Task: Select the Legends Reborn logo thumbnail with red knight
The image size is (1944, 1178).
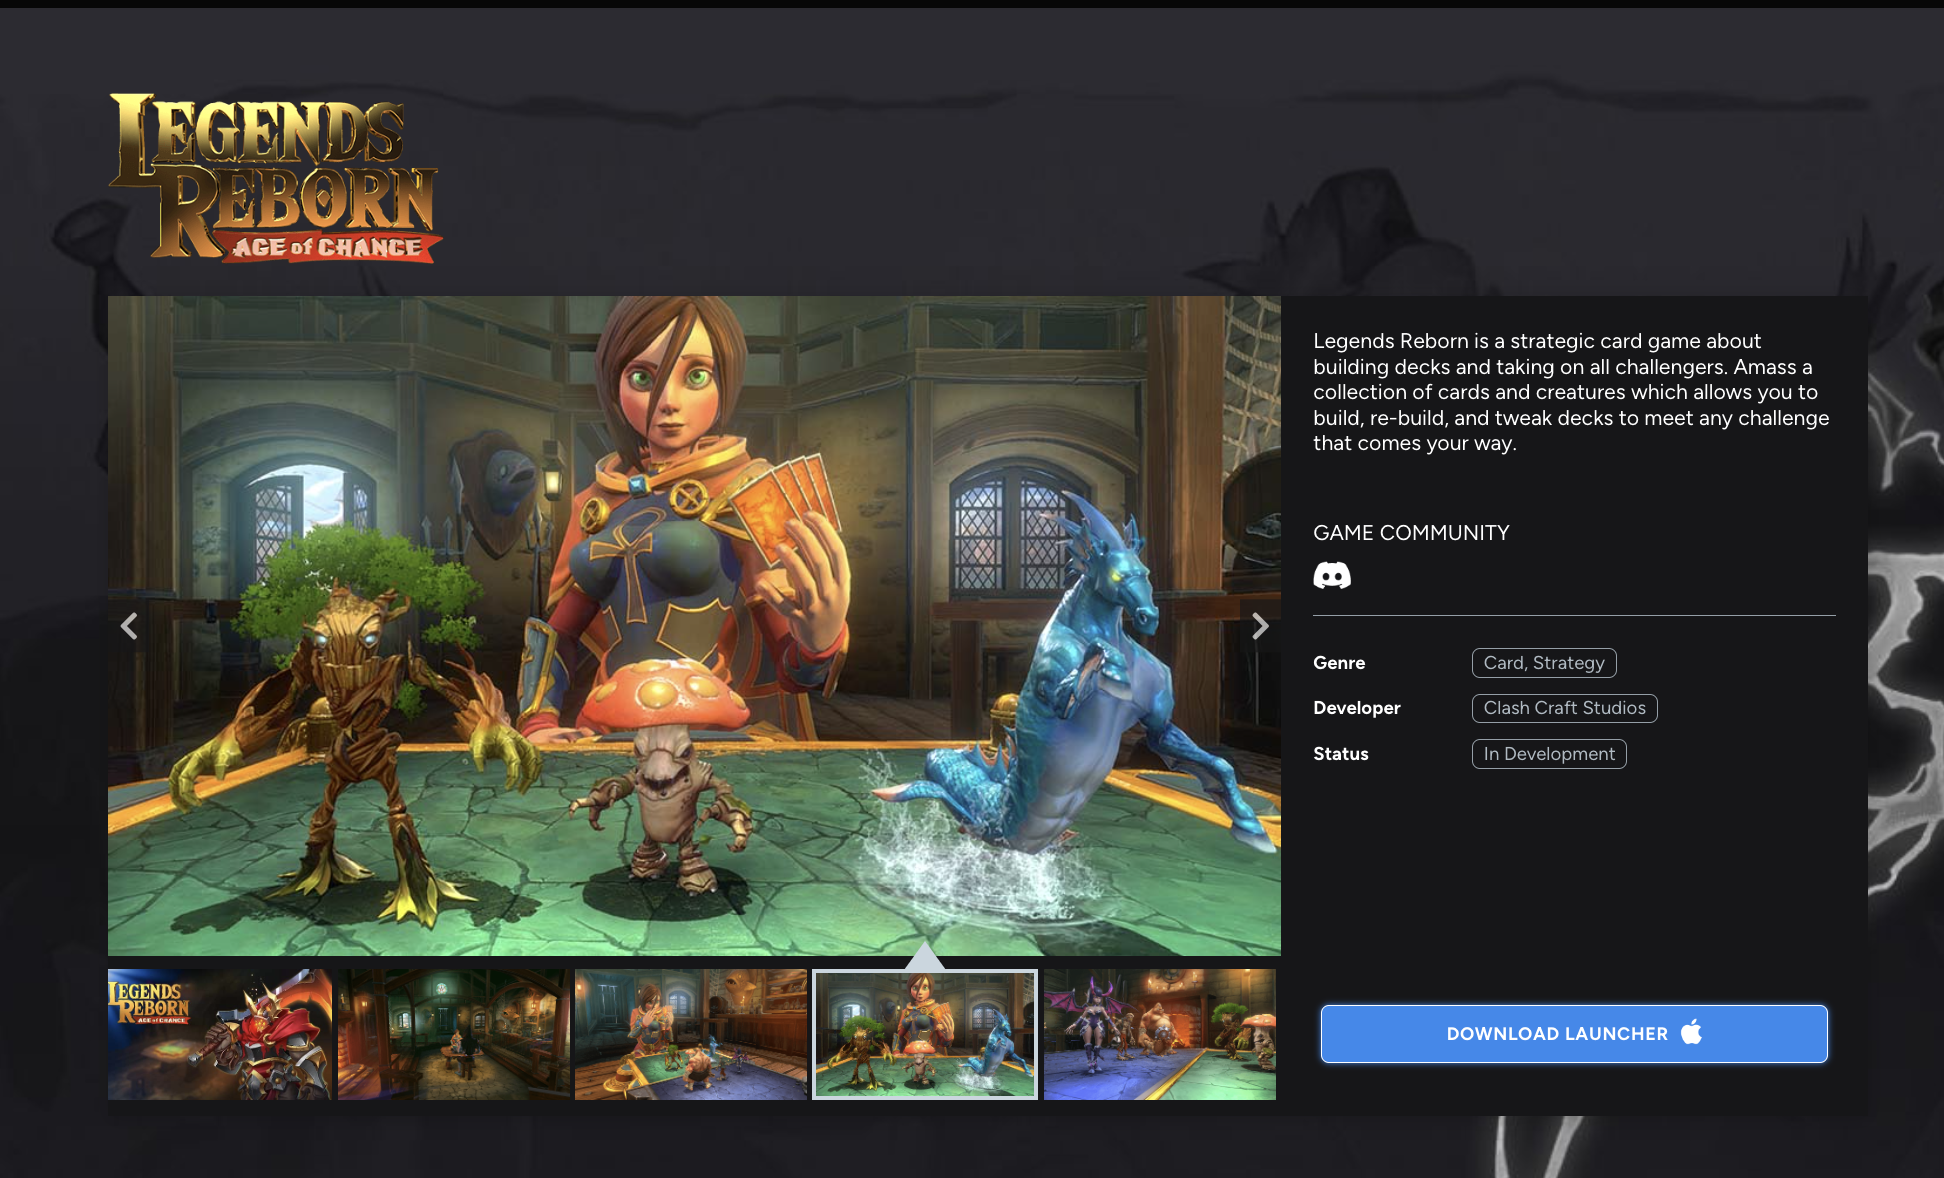Action: tap(220, 1034)
